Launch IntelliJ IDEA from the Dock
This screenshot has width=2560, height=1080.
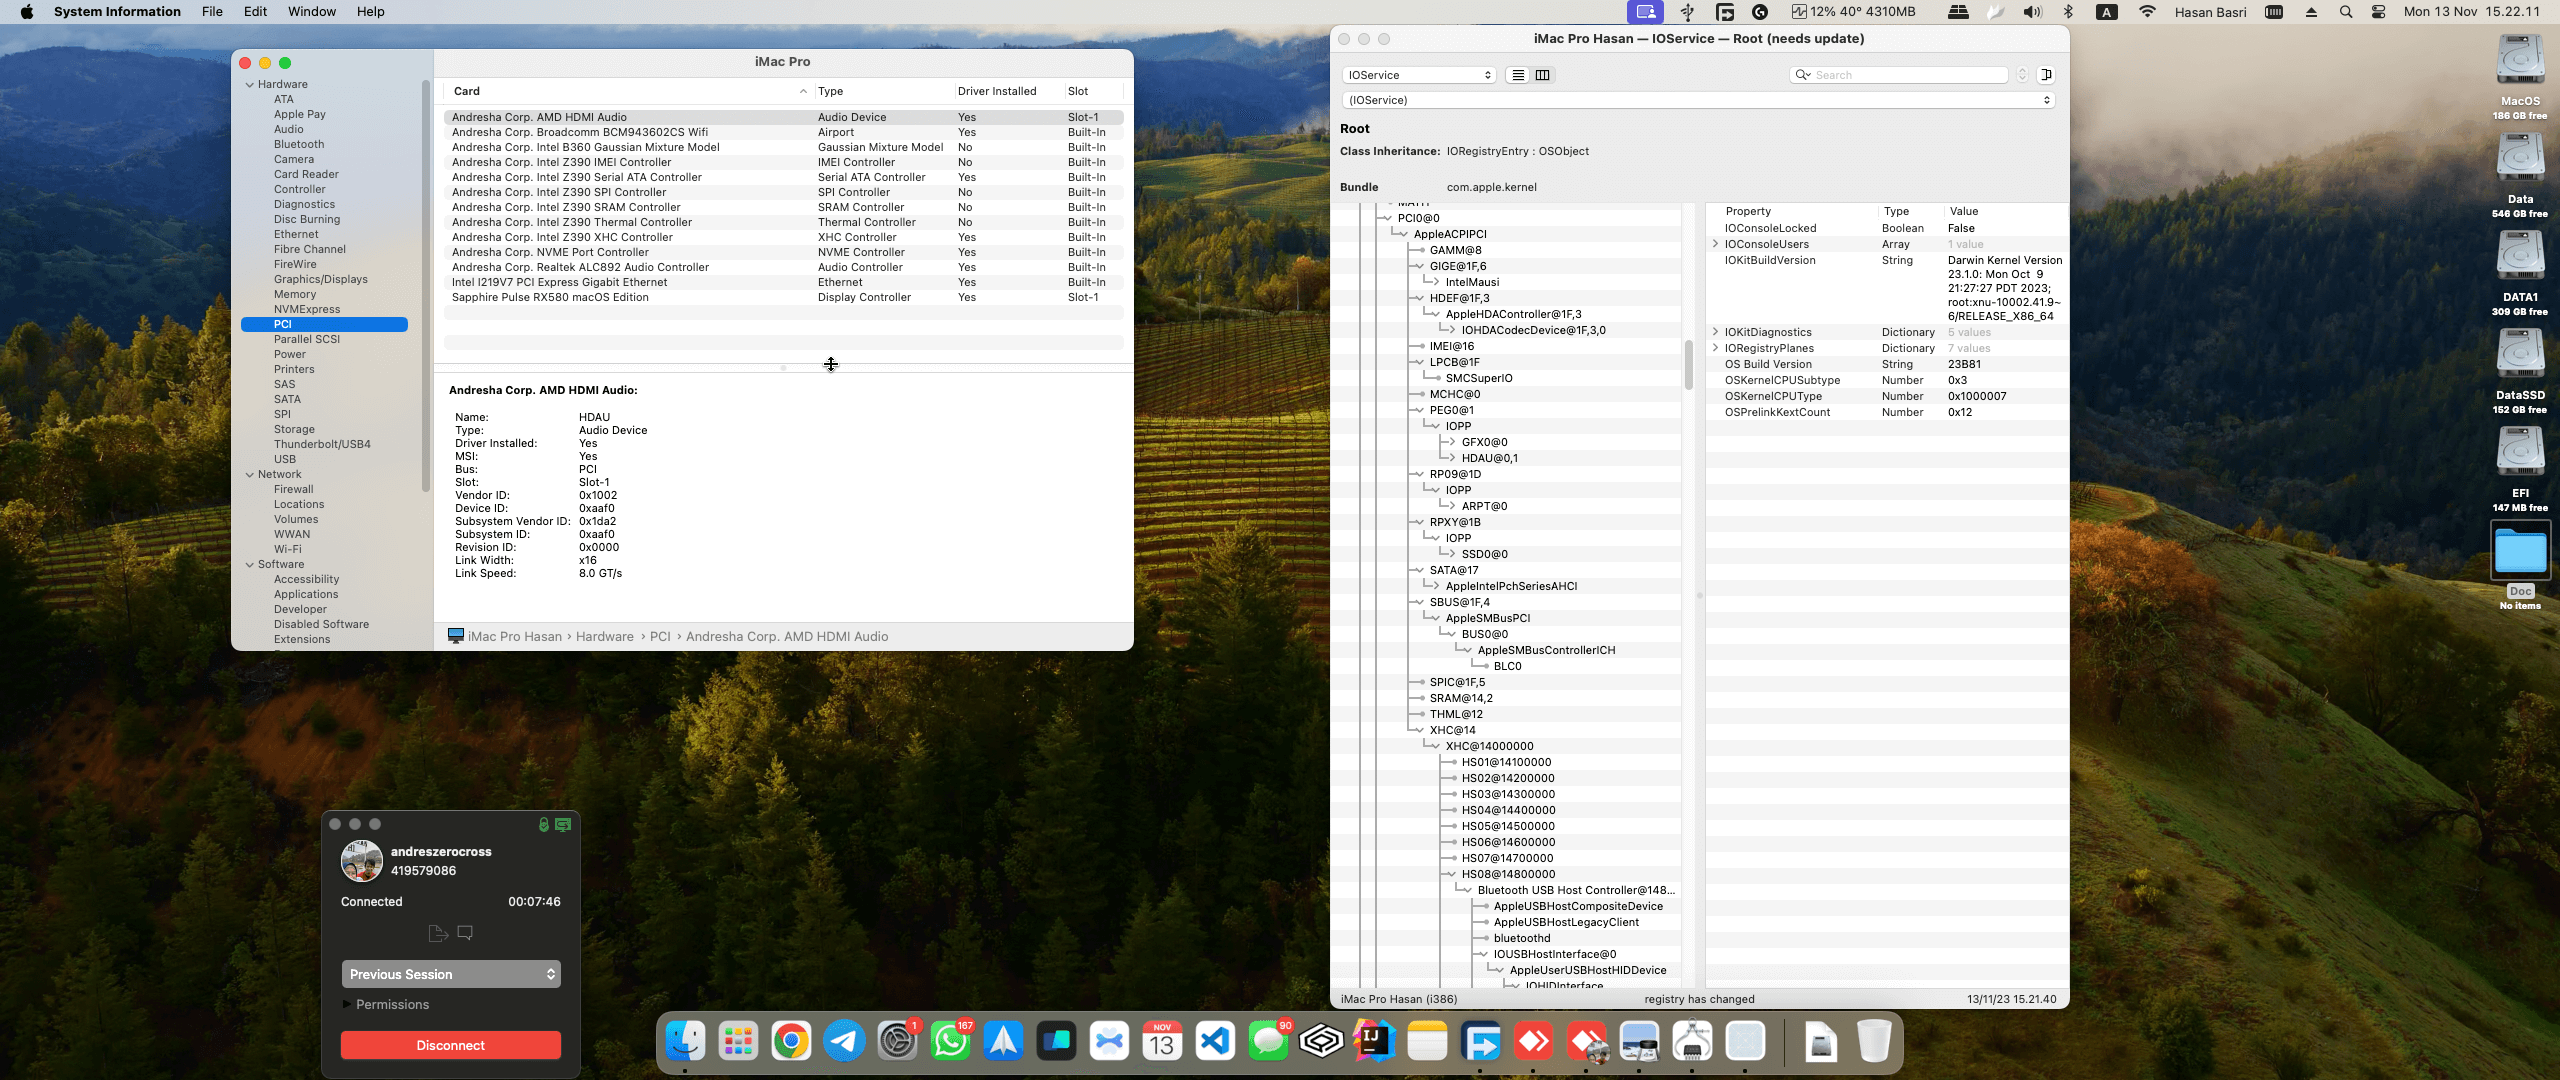click(x=1374, y=1042)
